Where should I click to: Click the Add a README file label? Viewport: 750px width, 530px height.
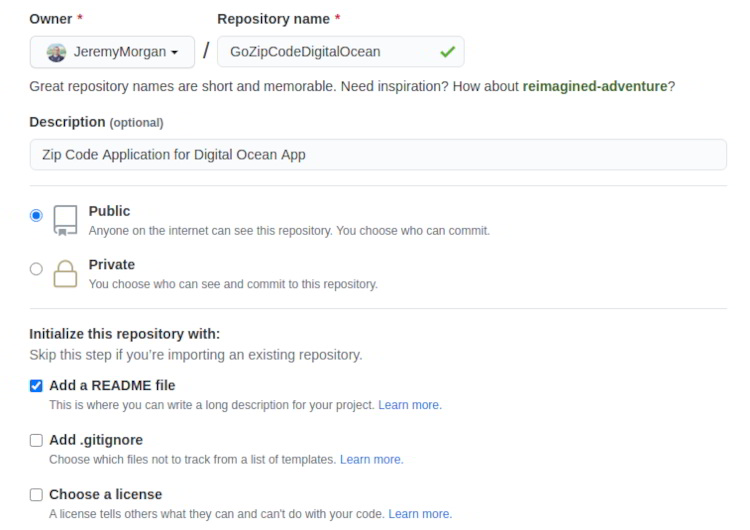(112, 386)
